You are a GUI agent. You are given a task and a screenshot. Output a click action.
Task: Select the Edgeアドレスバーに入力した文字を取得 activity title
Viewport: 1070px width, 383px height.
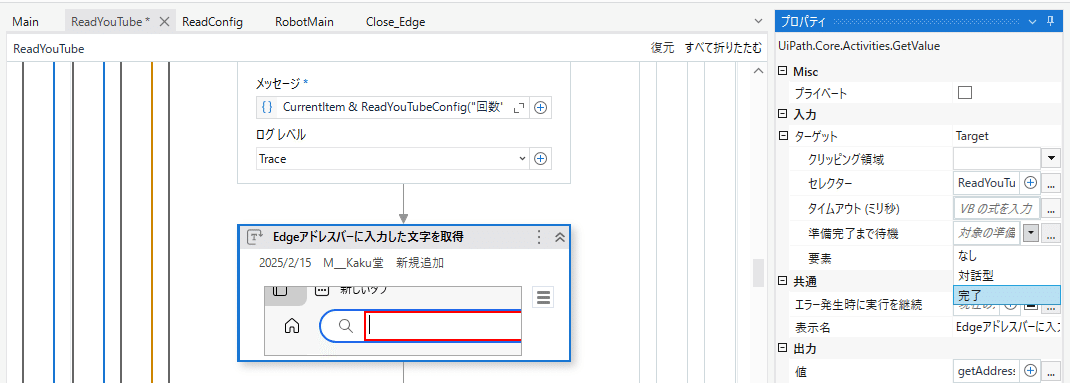click(x=369, y=237)
